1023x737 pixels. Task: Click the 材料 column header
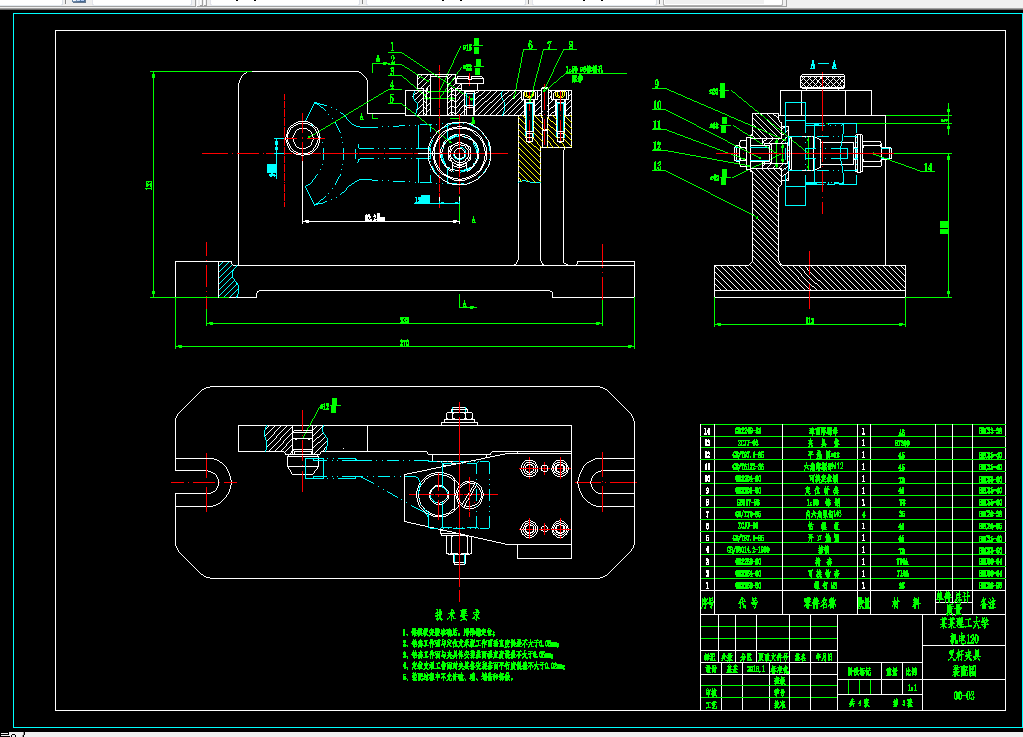pyautogui.click(x=906, y=603)
